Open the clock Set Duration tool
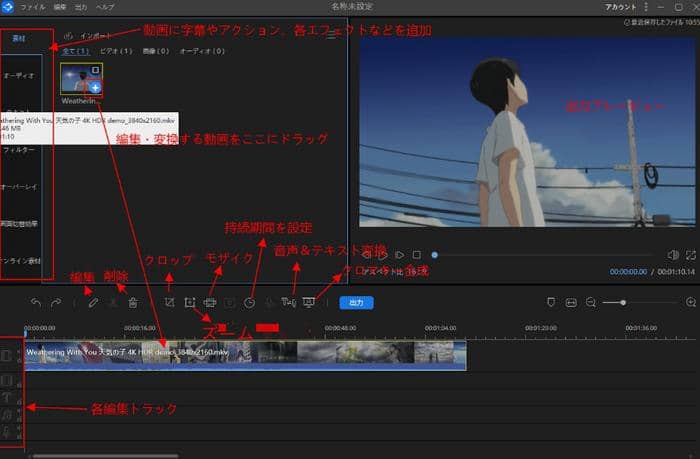 point(250,303)
